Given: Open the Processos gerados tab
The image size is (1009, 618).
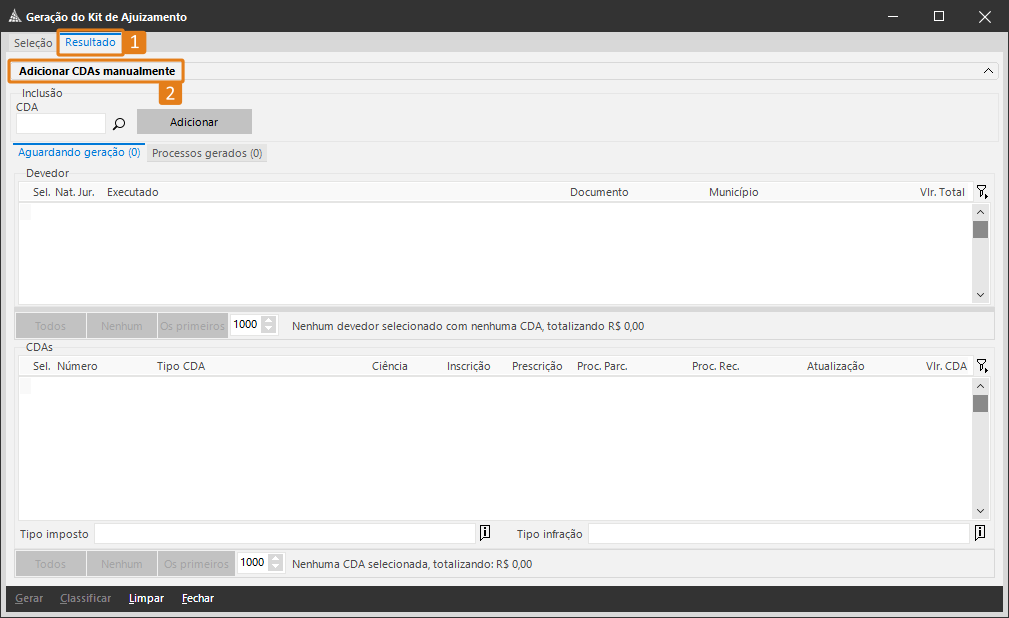Looking at the screenshot, I should tap(207, 154).
